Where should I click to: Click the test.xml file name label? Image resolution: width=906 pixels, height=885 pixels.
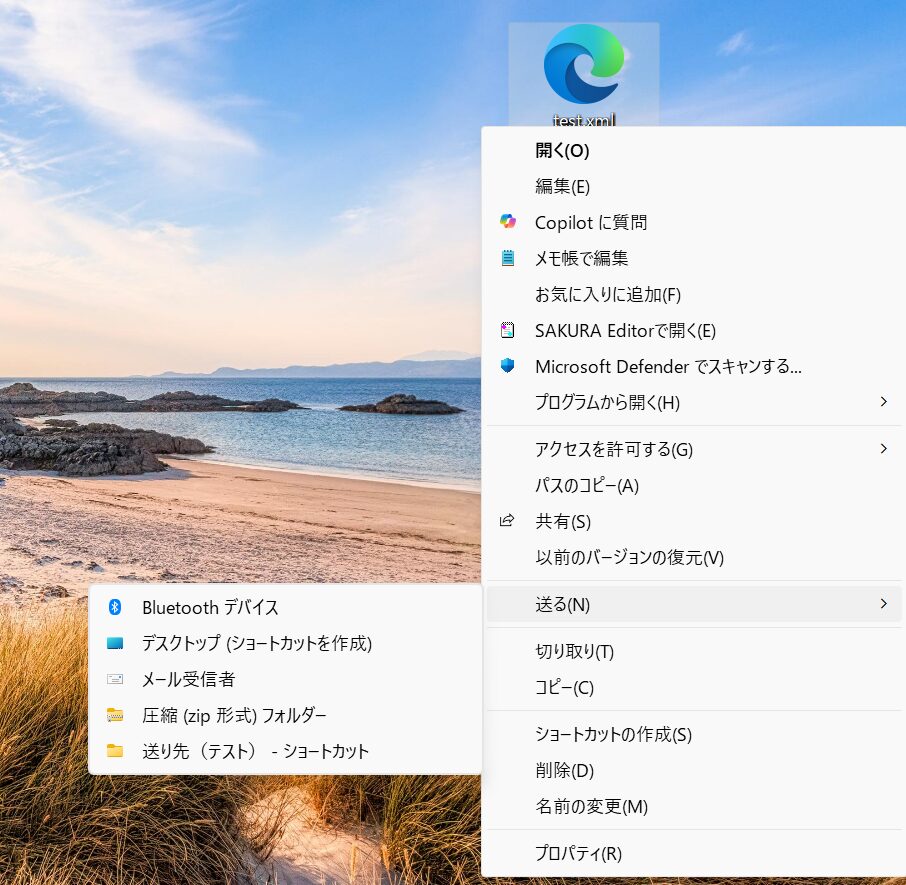tap(584, 120)
